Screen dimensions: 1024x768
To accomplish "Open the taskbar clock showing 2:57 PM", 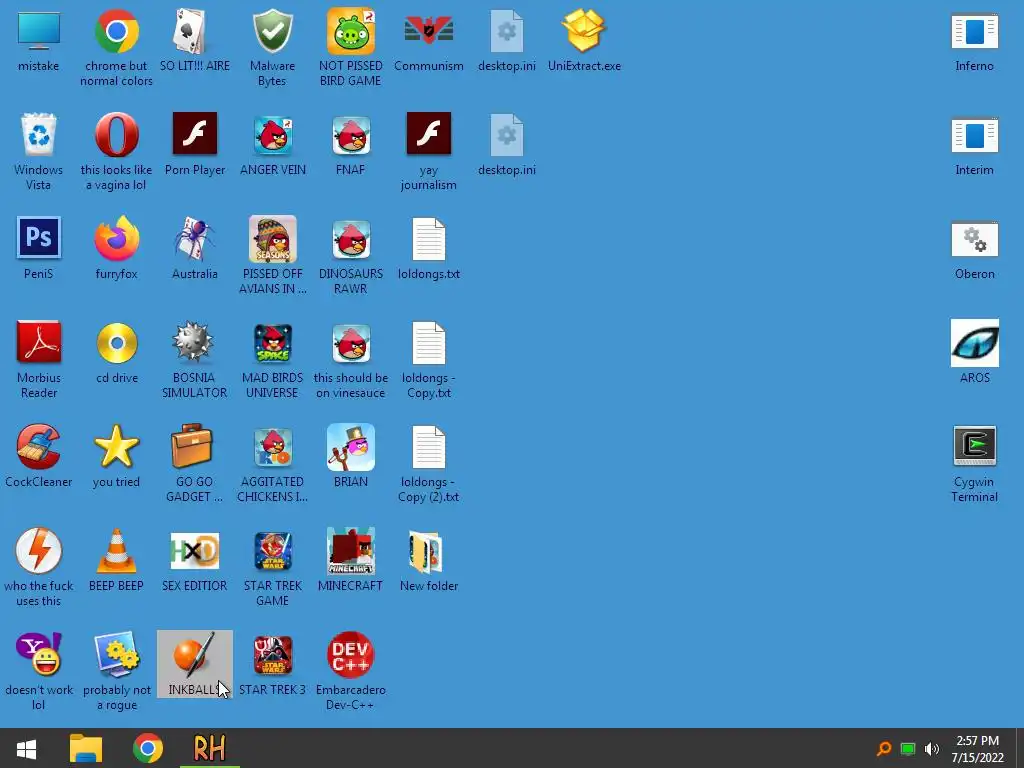I will click(977, 749).
